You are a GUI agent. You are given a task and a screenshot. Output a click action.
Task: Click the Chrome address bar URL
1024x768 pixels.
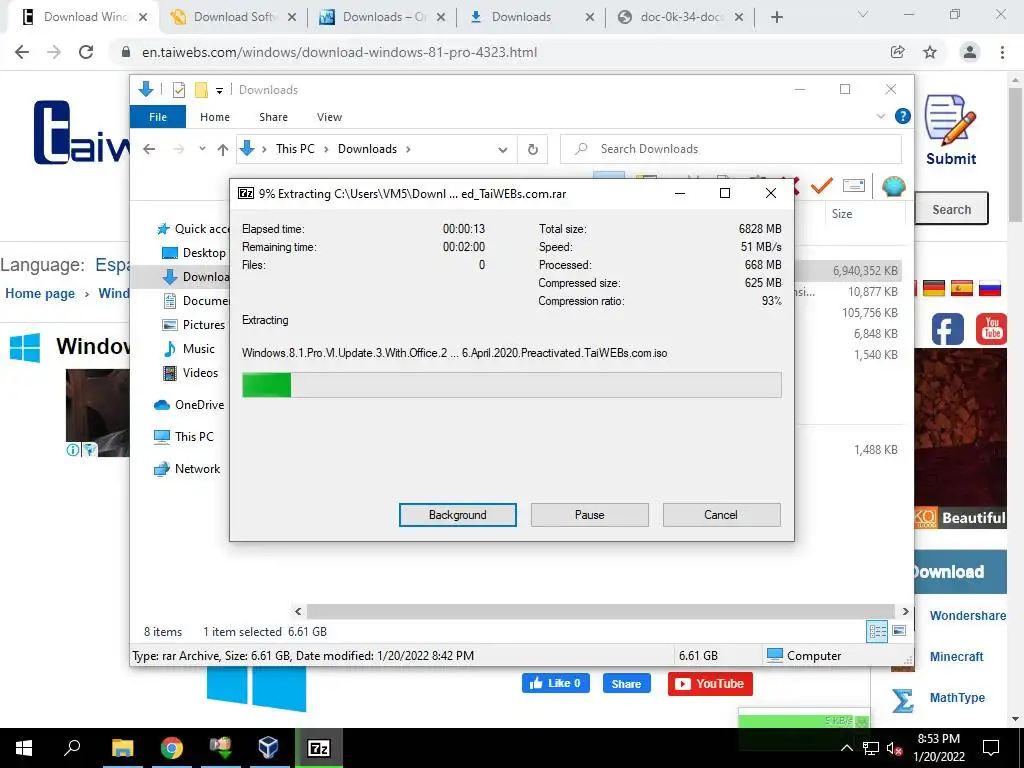(x=340, y=52)
